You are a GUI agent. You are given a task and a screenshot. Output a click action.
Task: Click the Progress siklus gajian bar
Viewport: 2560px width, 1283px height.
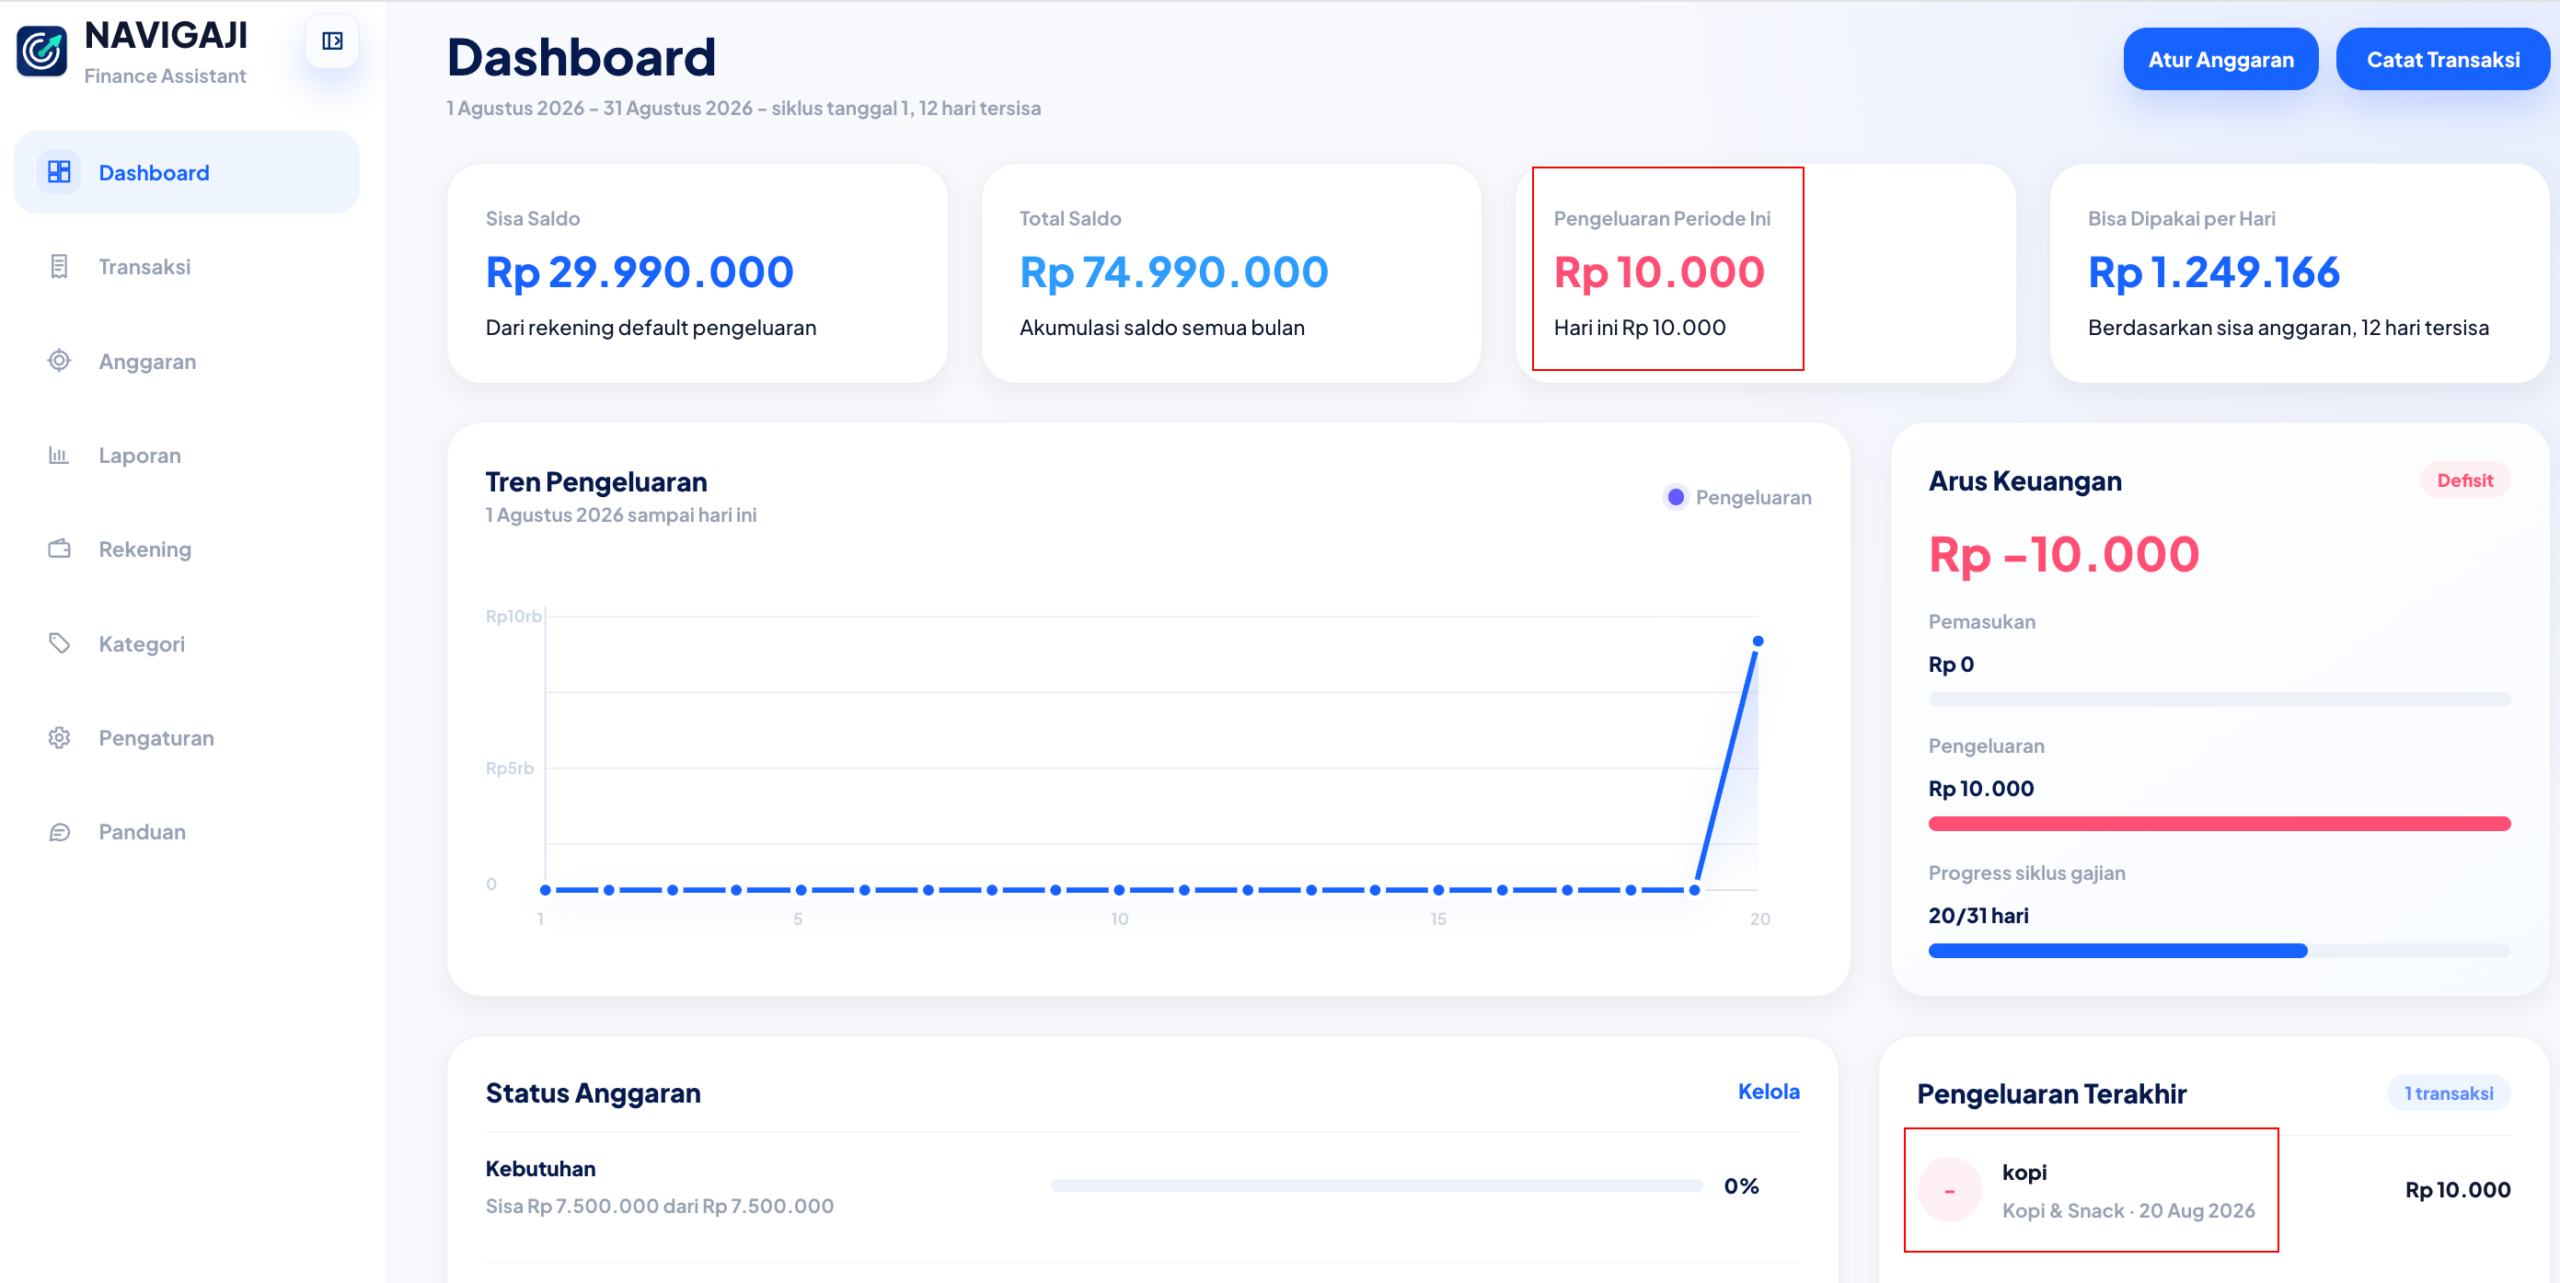click(x=2219, y=951)
